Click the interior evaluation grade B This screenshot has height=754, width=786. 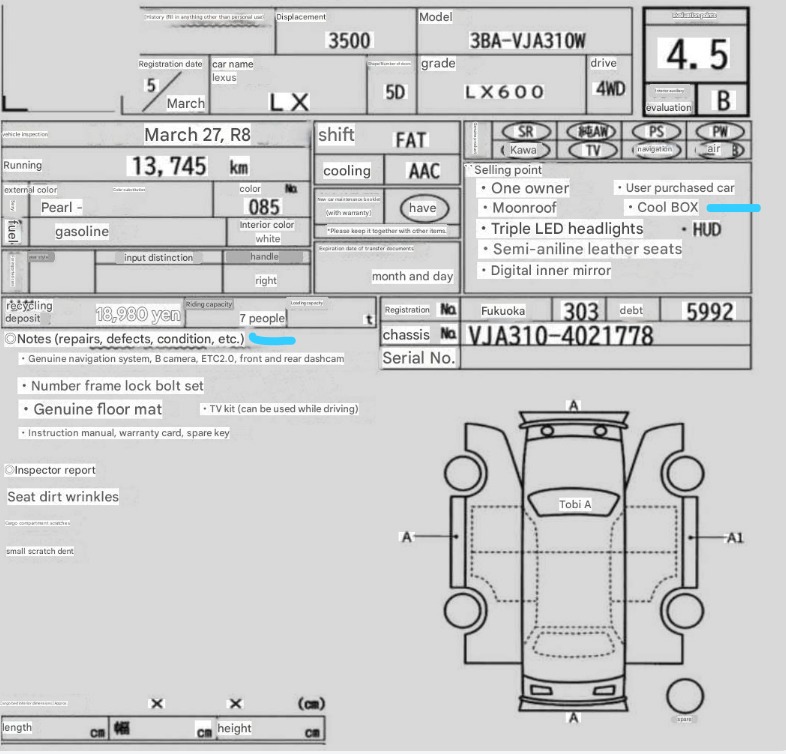point(724,100)
